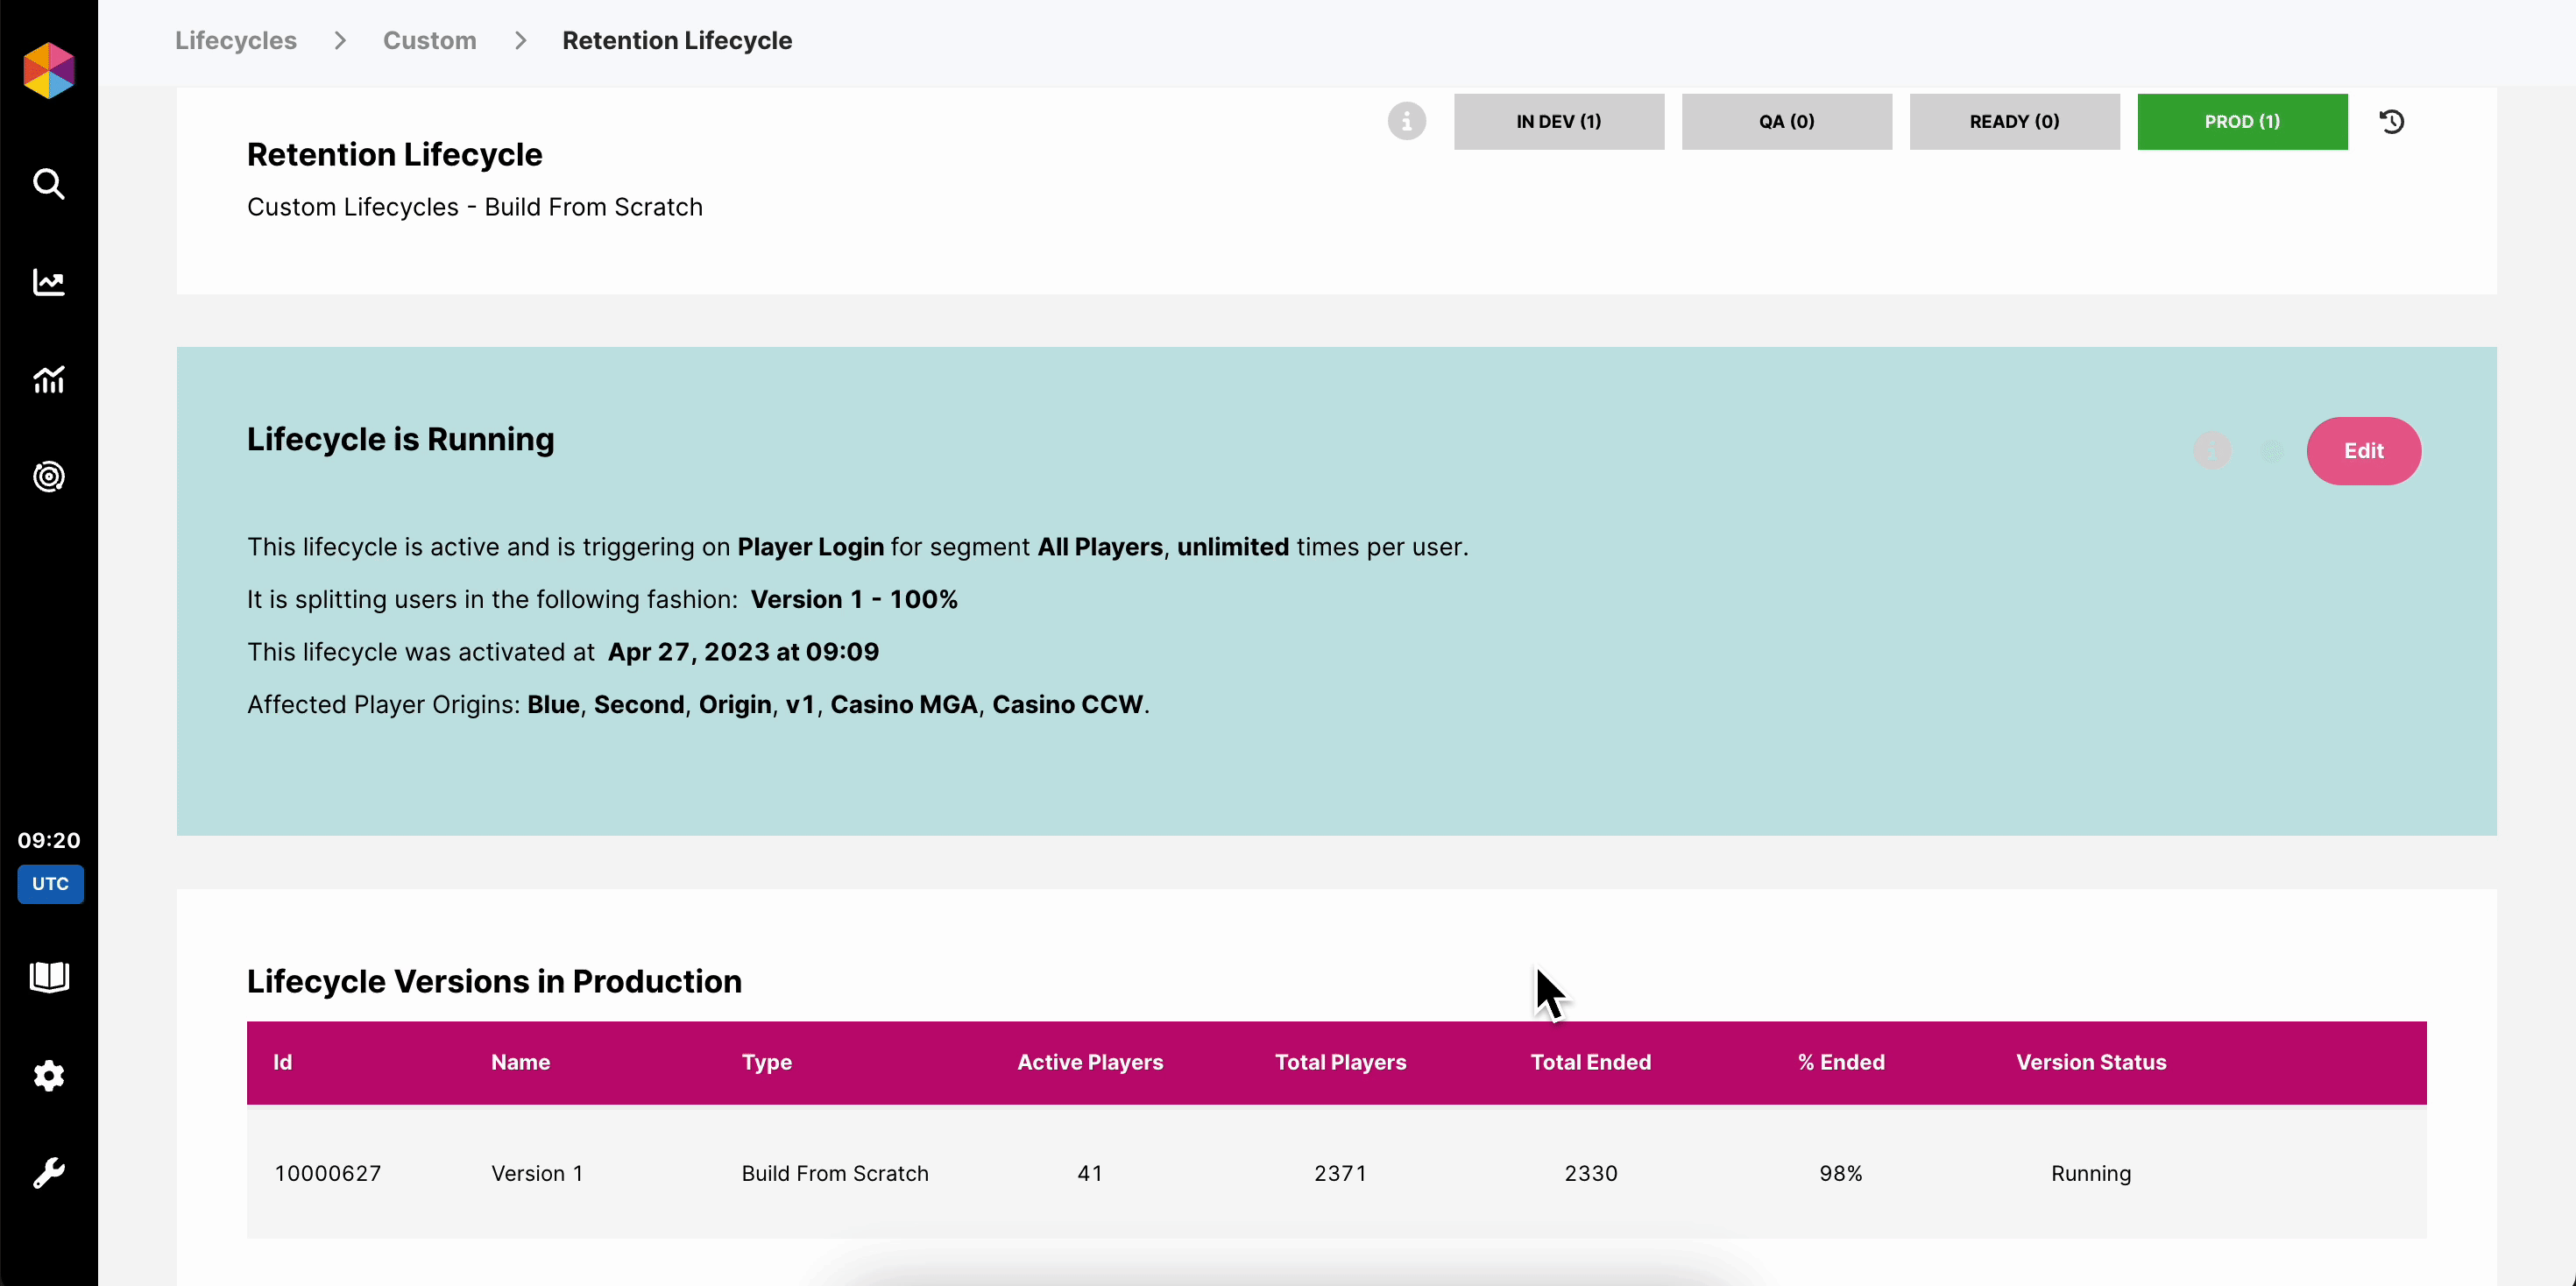Open the Version 1 row in table
The image size is (2576, 1286).
coord(536,1173)
